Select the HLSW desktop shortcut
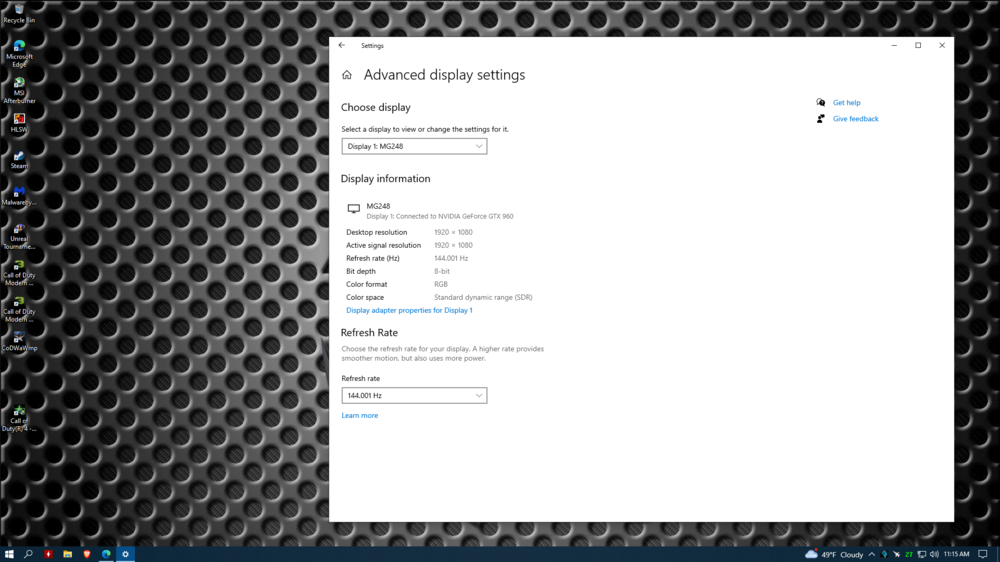Image resolution: width=1000 pixels, height=562 pixels. point(19,123)
